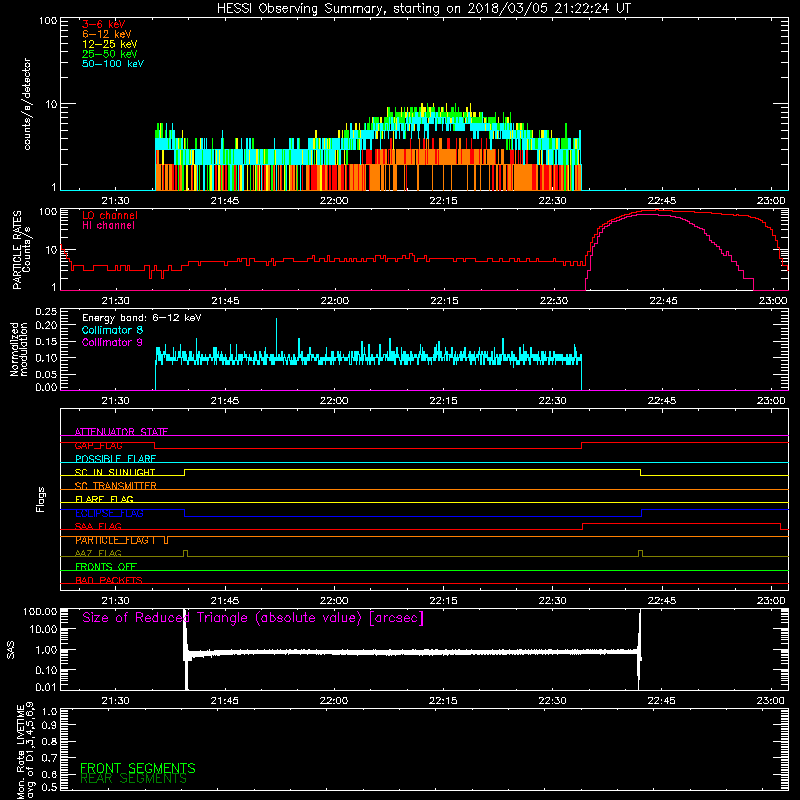This screenshot has height=800, width=800.
Task: Click the peak of the LO channel curve
Action: click(658, 210)
